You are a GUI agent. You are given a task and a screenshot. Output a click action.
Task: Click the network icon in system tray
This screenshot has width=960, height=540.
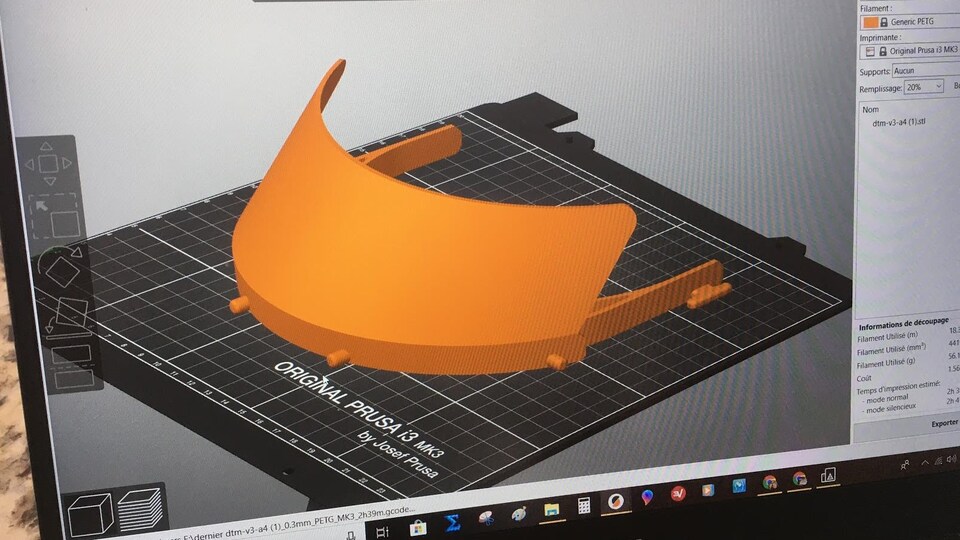938,460
